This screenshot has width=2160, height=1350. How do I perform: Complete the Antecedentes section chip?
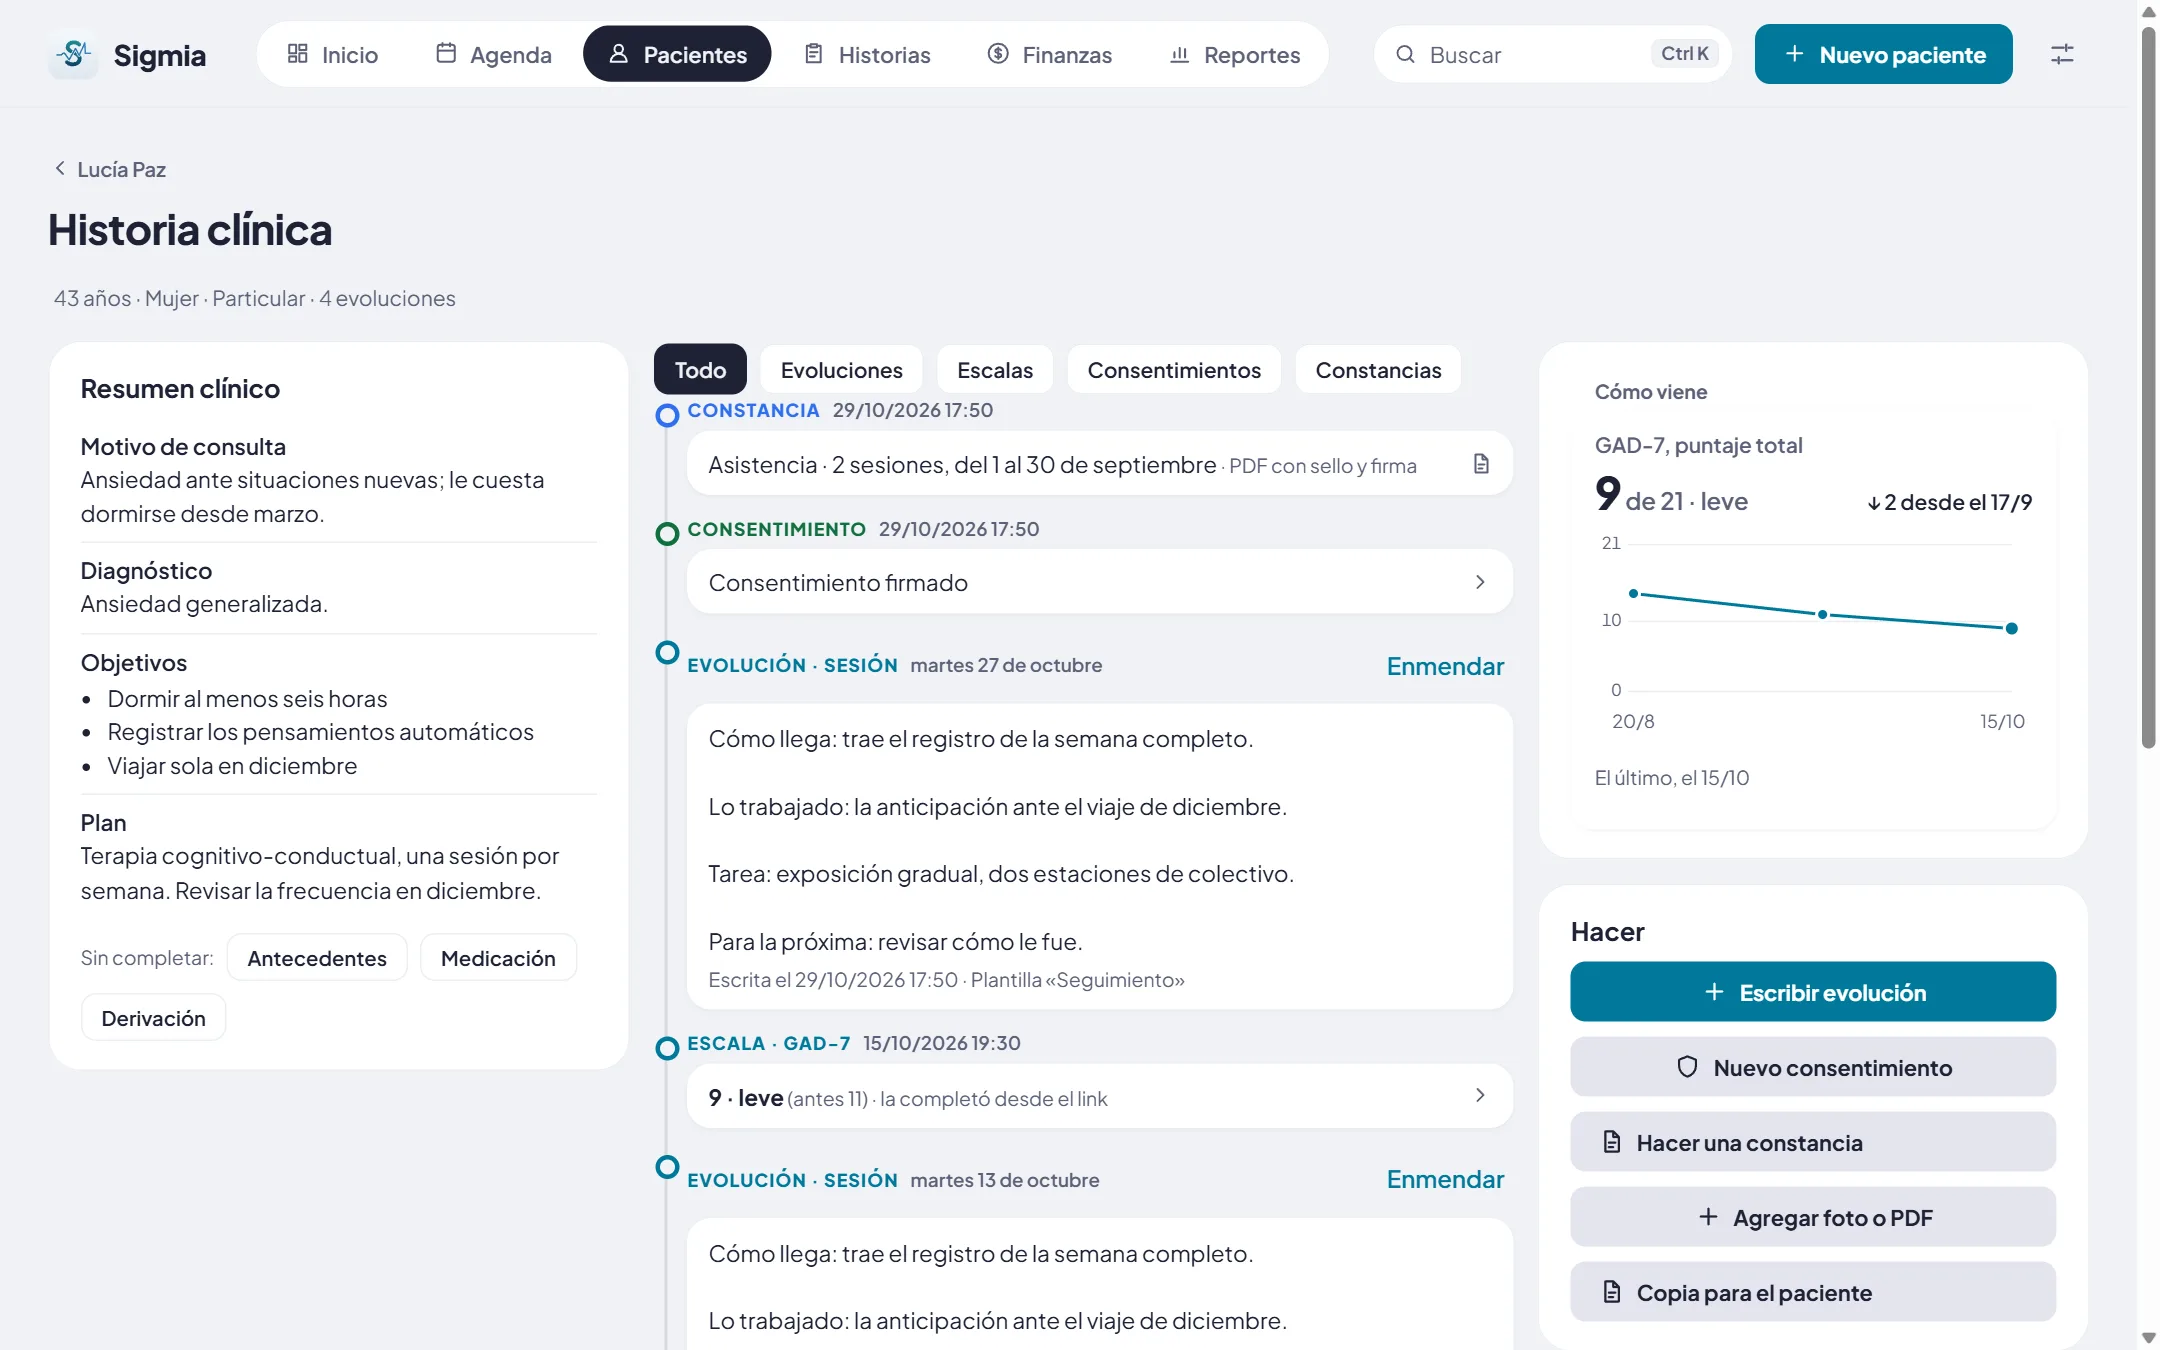click(x=317, y=958)
